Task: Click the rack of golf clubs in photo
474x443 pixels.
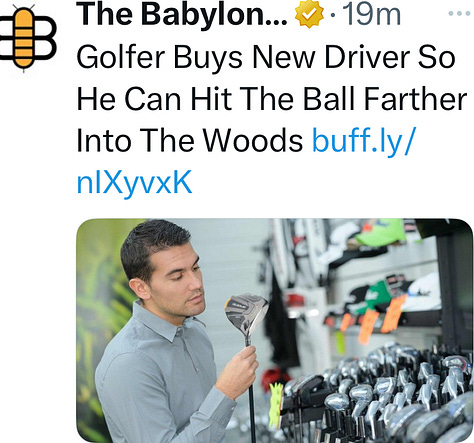Action: [x=377, y=397]
